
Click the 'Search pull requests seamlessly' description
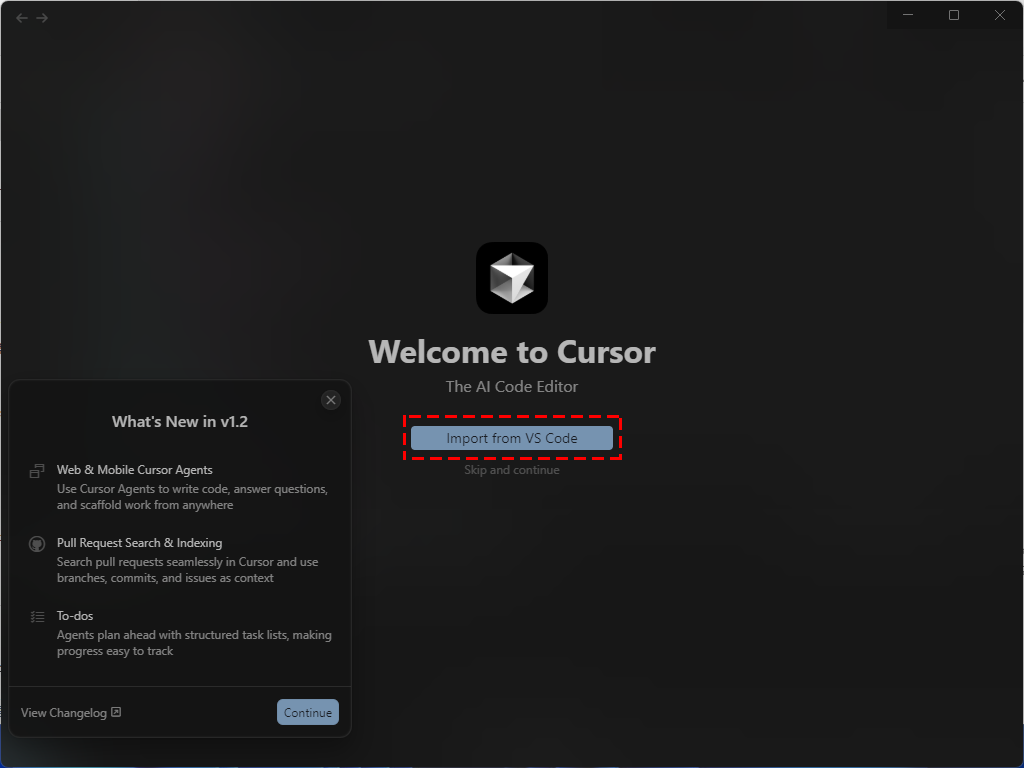pyautogui.click(x=187, y=570)
